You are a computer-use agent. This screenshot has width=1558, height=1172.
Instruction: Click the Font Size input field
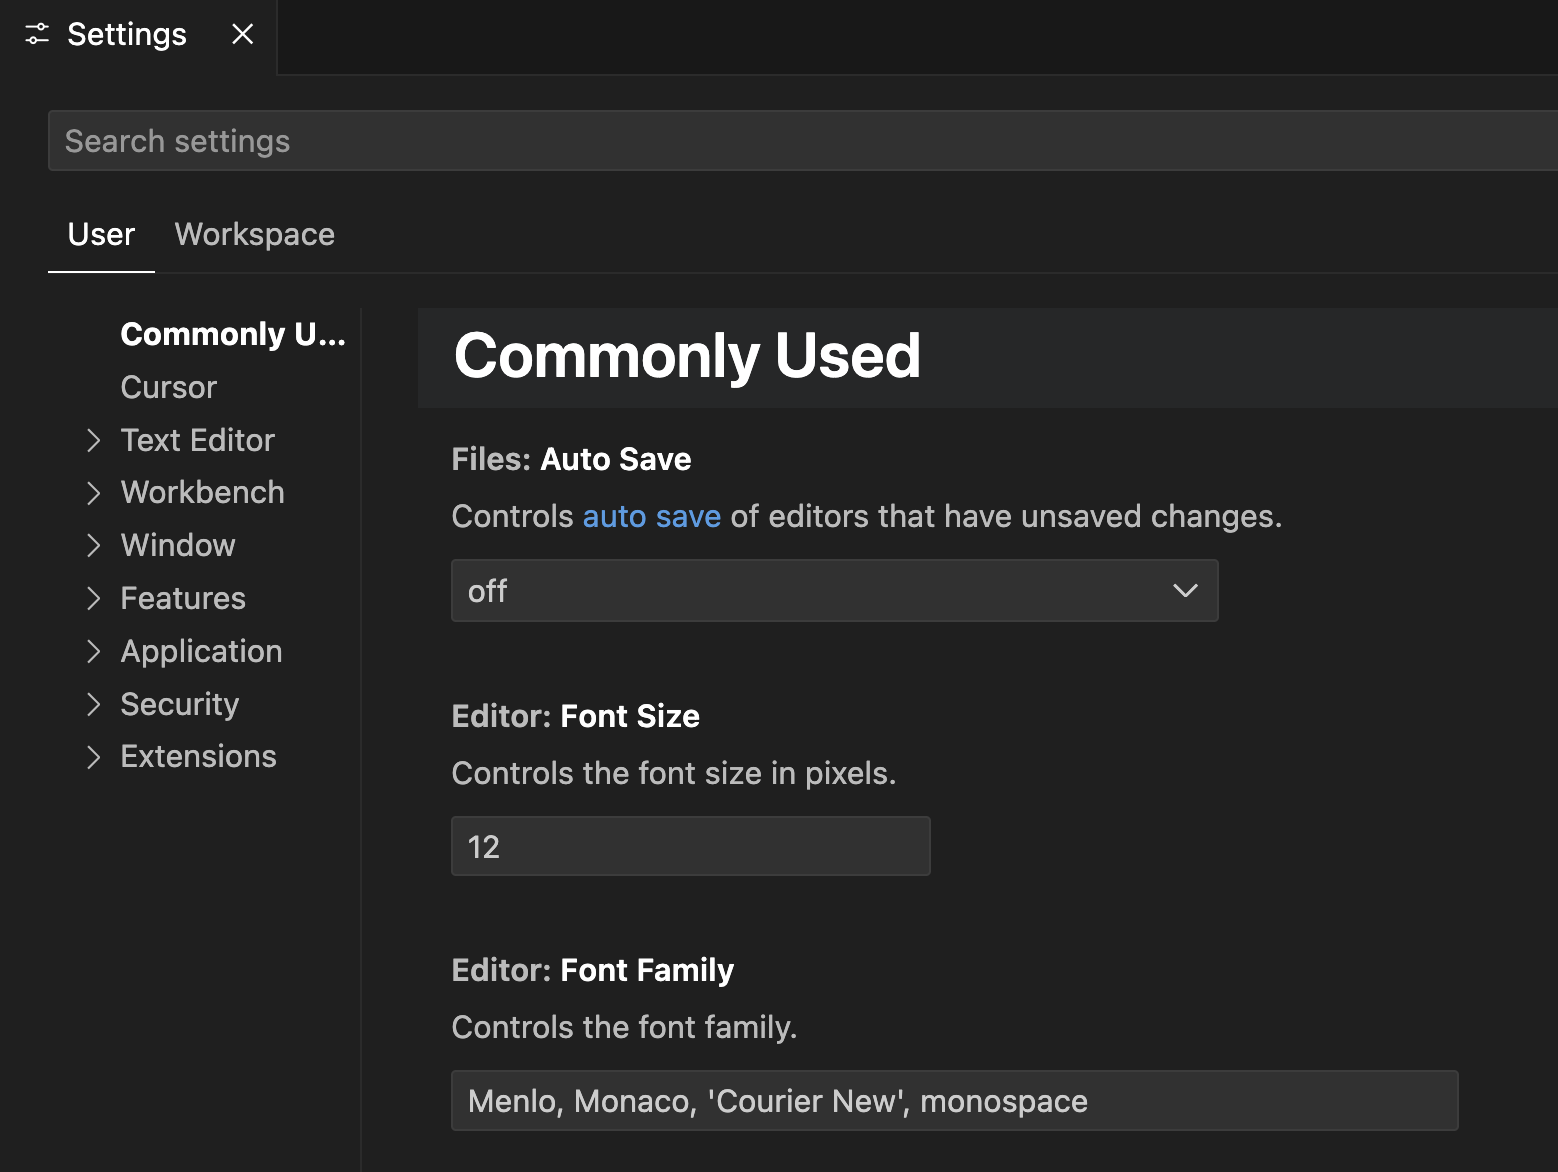coord(691,846)
